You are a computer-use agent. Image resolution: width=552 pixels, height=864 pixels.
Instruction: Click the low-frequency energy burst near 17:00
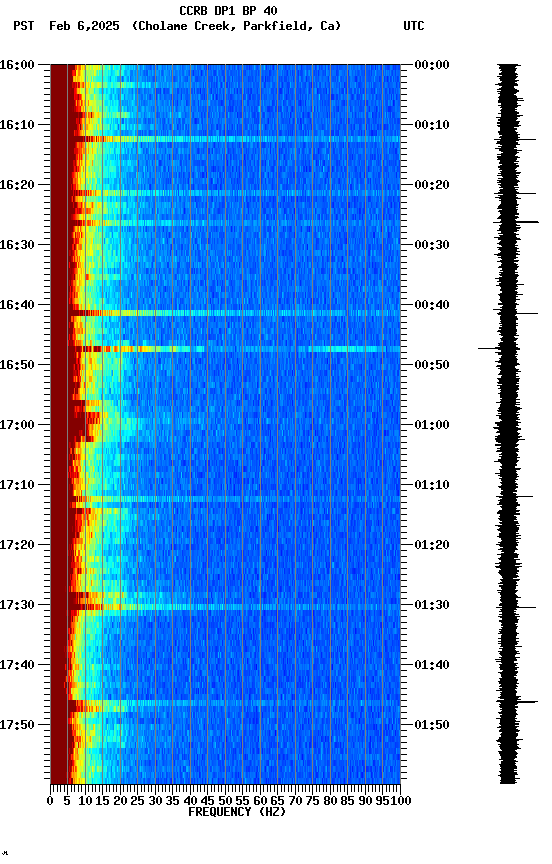[84, 424]
